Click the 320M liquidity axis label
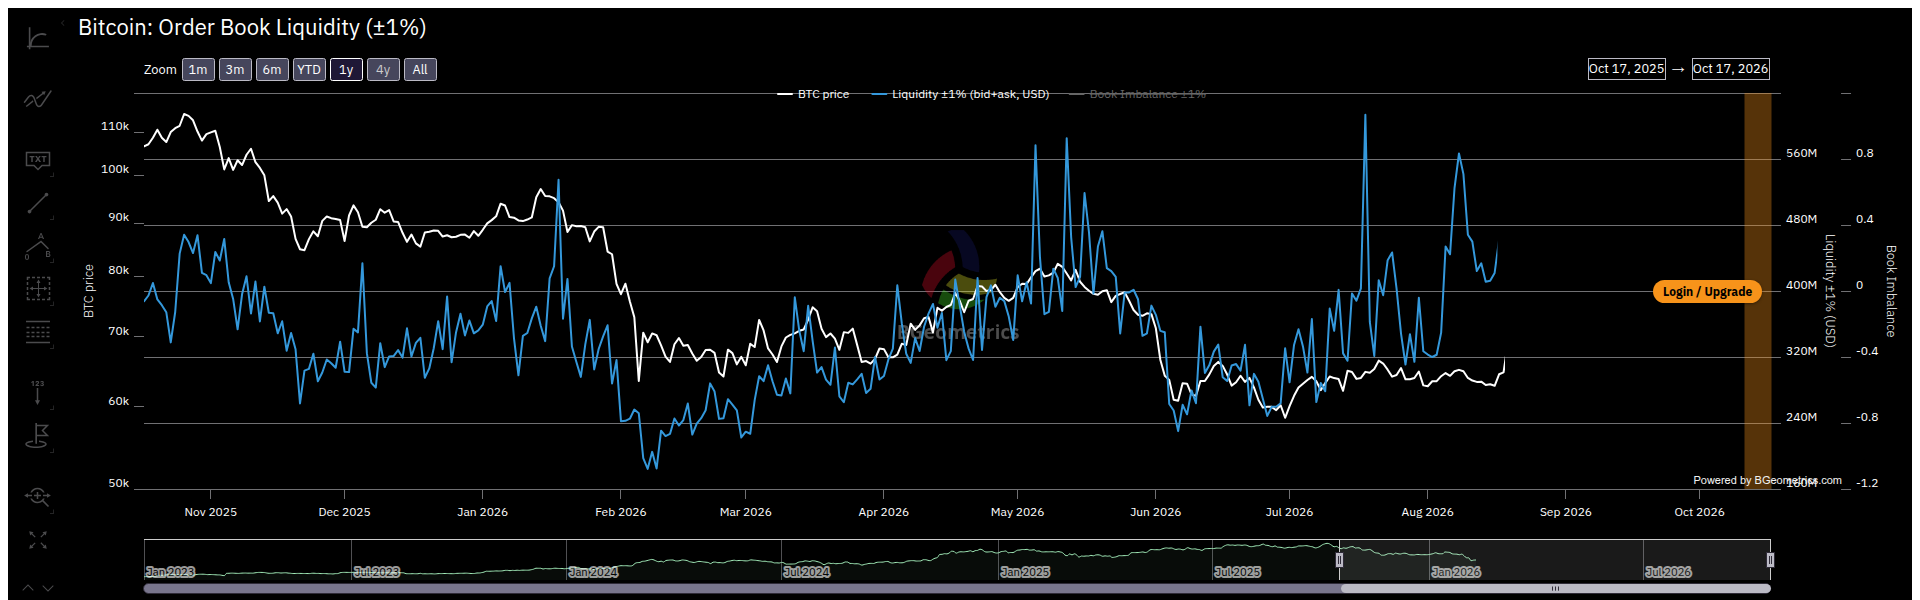 coord(1801,352)
